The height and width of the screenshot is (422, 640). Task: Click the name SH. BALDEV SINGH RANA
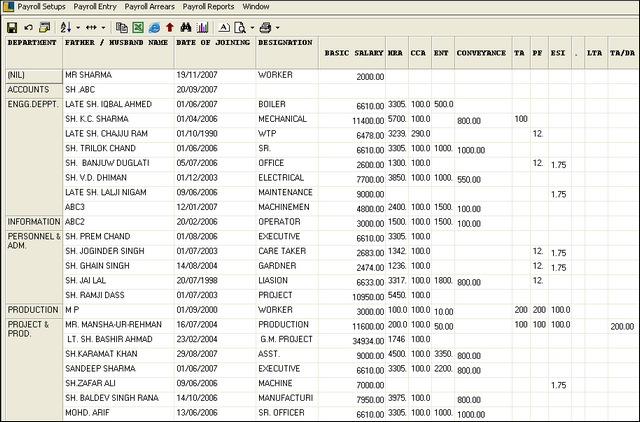(112, 398)
